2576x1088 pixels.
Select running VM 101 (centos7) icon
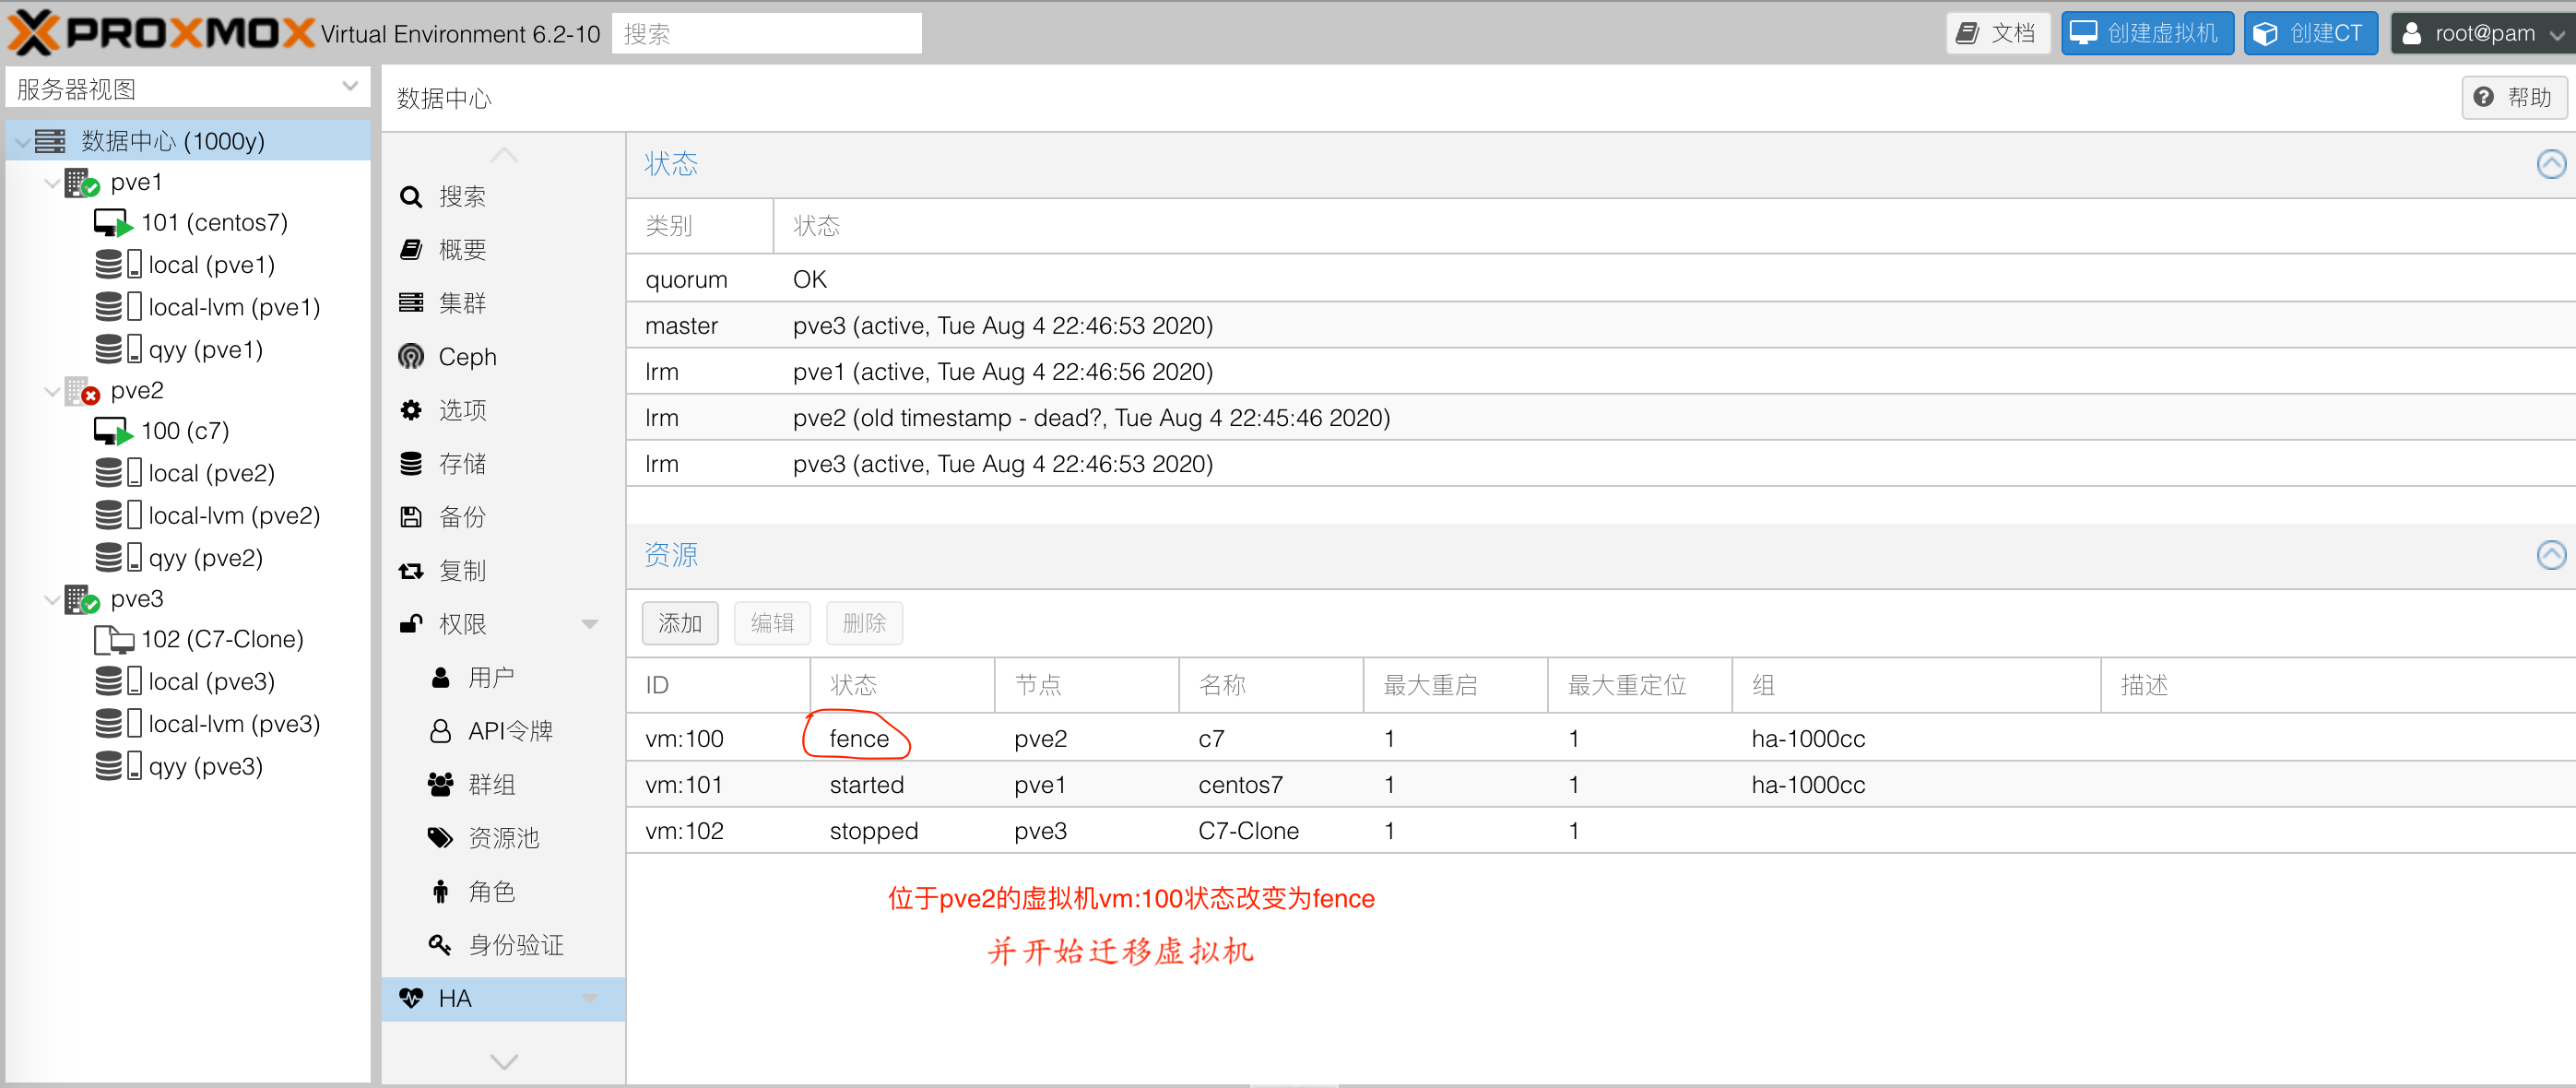[x=113, y=222]
